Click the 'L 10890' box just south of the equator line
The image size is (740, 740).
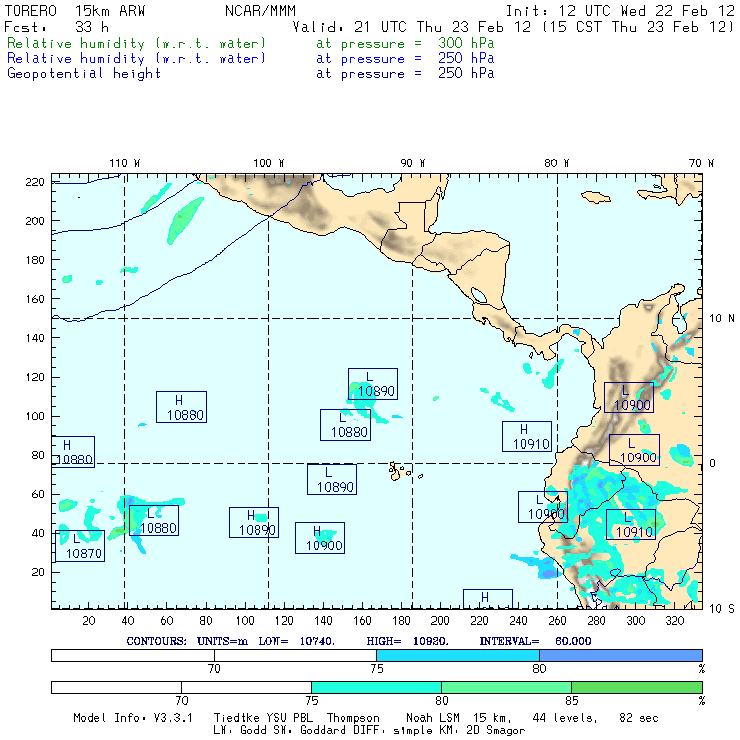tap(332, 479)
